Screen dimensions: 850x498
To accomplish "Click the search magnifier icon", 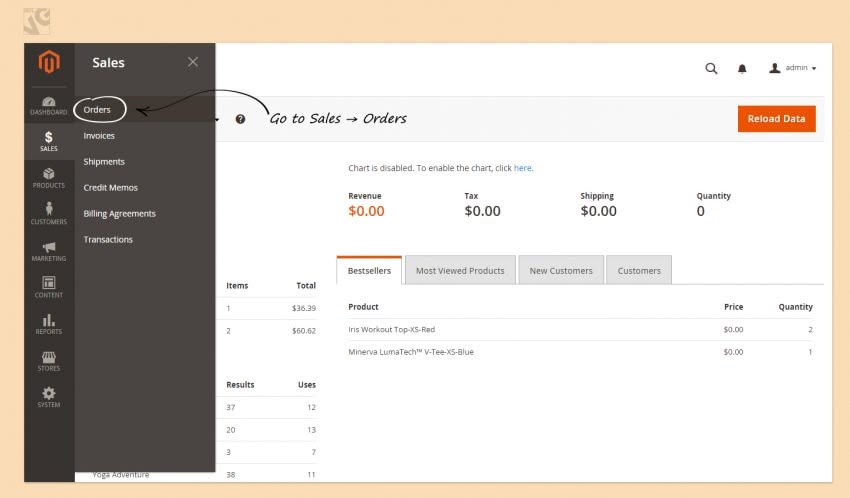I will (x=711, y=68).
